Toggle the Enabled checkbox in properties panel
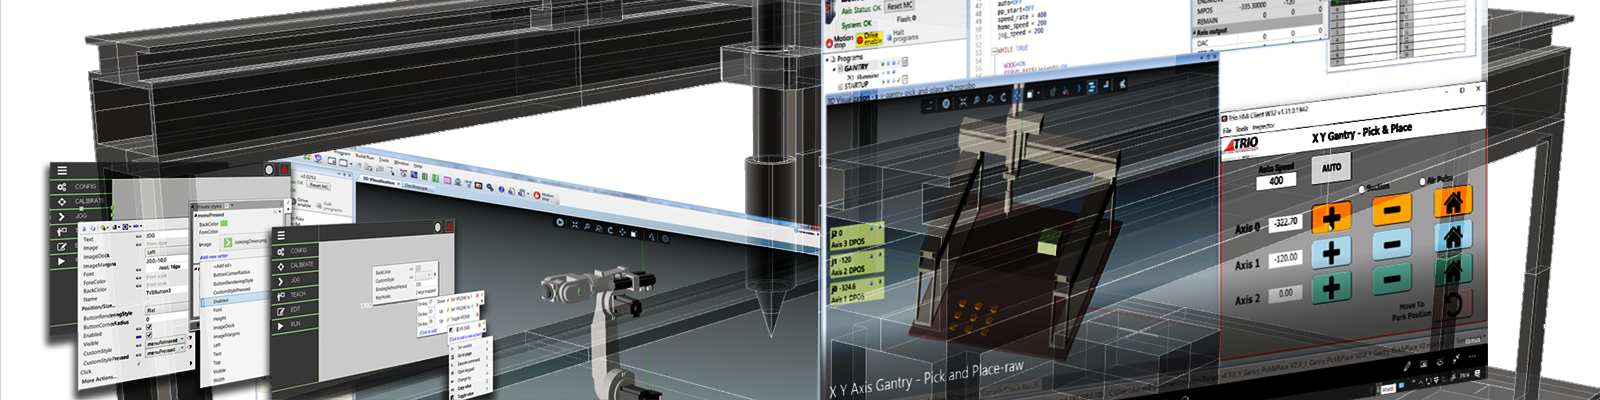The height and width of the screenshot is (400, 1600). [x=150, y=327]
